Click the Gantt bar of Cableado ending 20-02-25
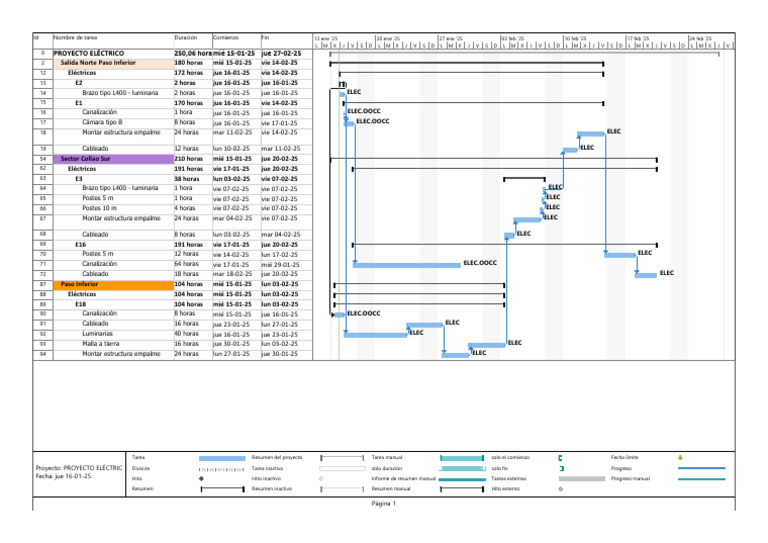This screenshot has height=543, width=768. pos(646,275)
